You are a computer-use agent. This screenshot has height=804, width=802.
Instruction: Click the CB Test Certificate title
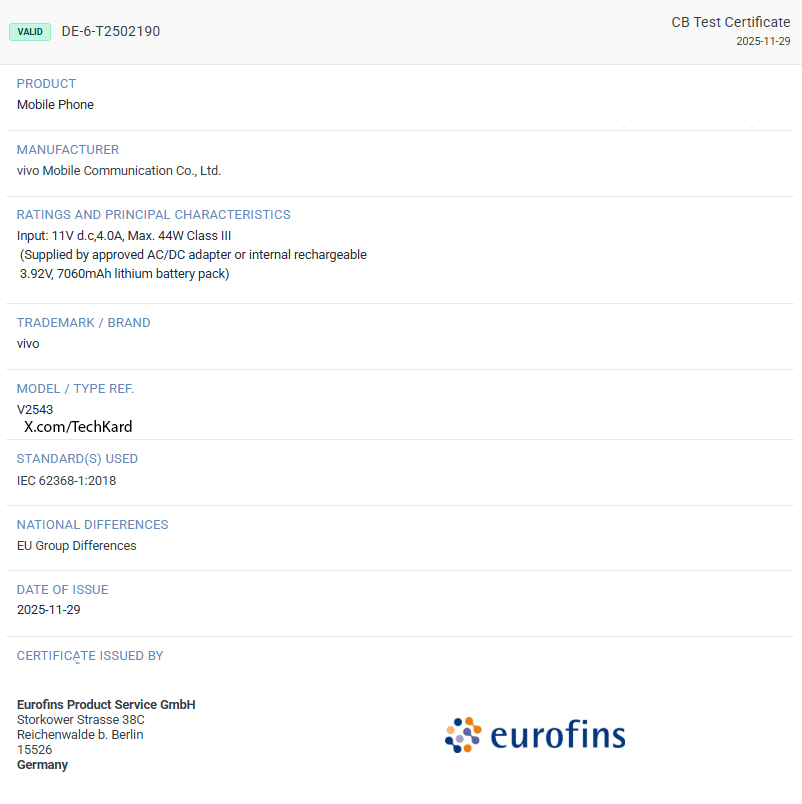click(730, 22)
